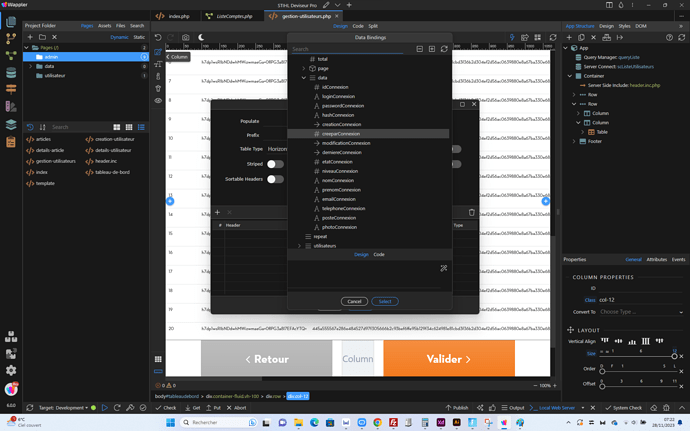Expand the data folder in the project tree
Screen dimensions: 690x431
pos(30,66)
